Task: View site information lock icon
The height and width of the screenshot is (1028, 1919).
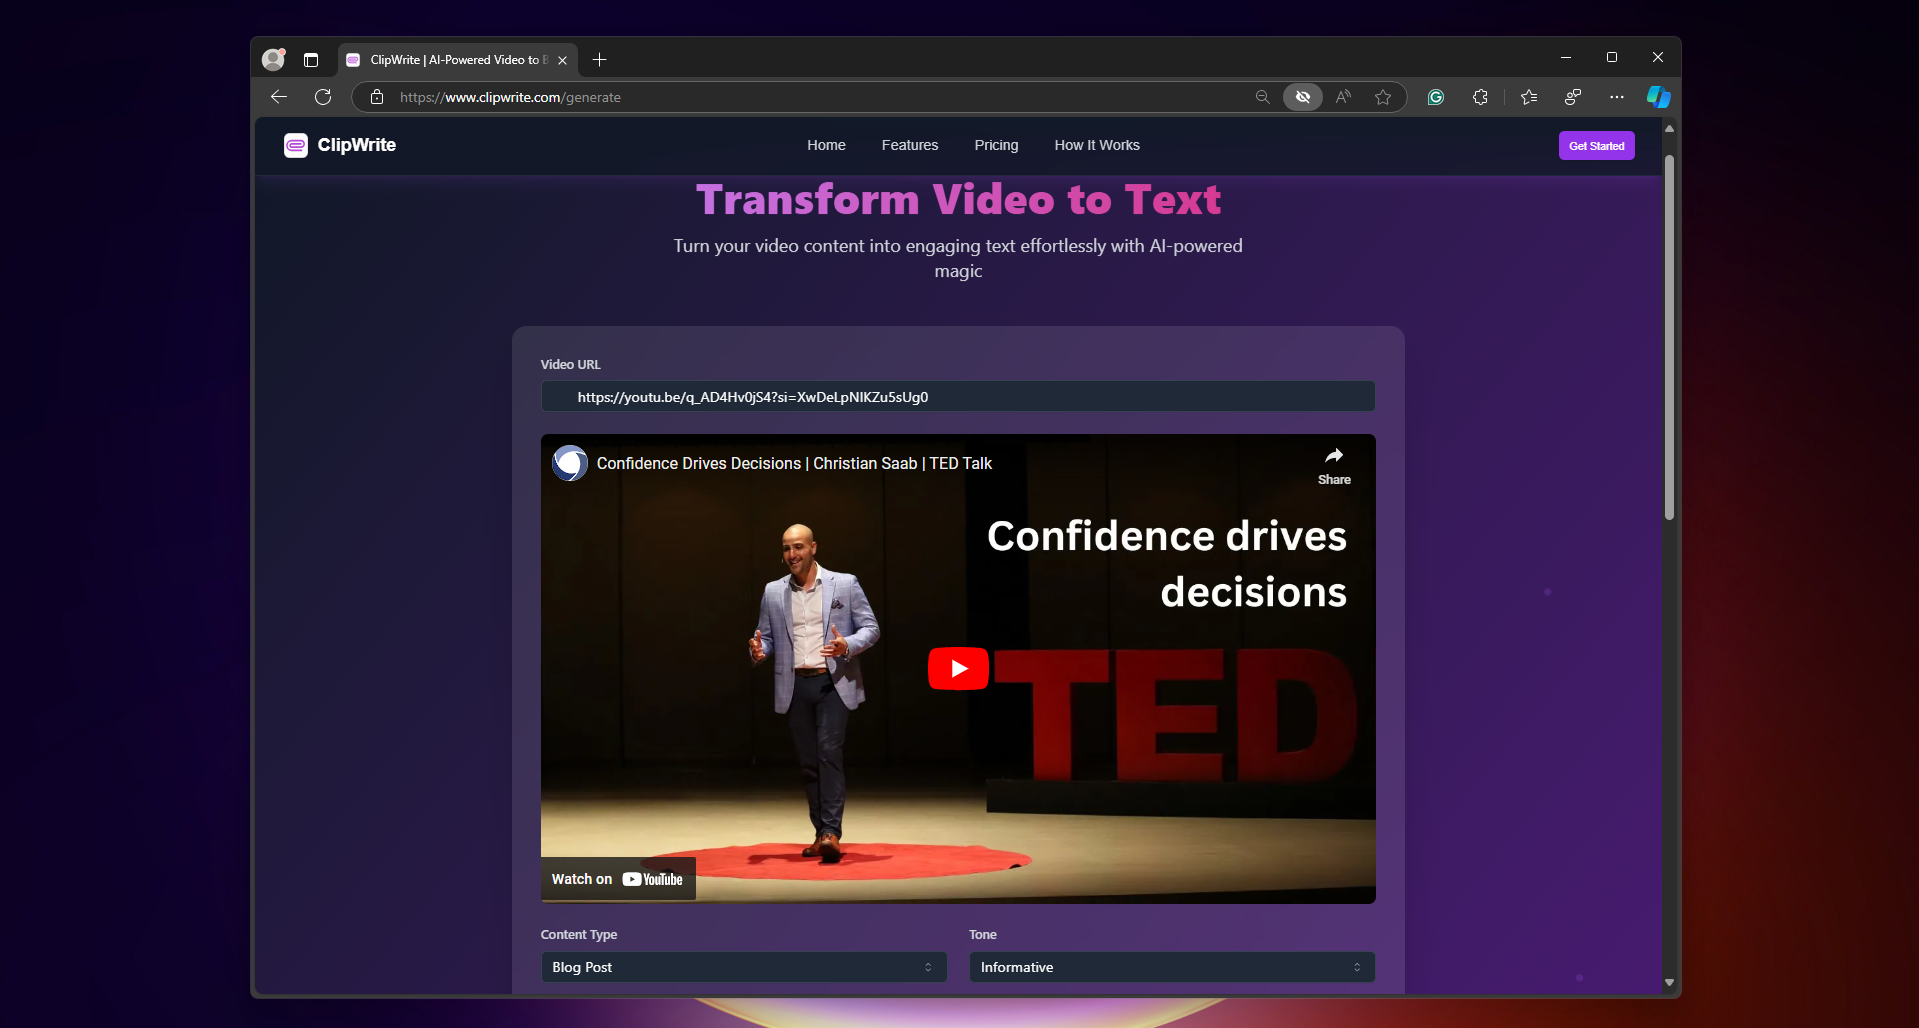Action: tap(377, 97)
